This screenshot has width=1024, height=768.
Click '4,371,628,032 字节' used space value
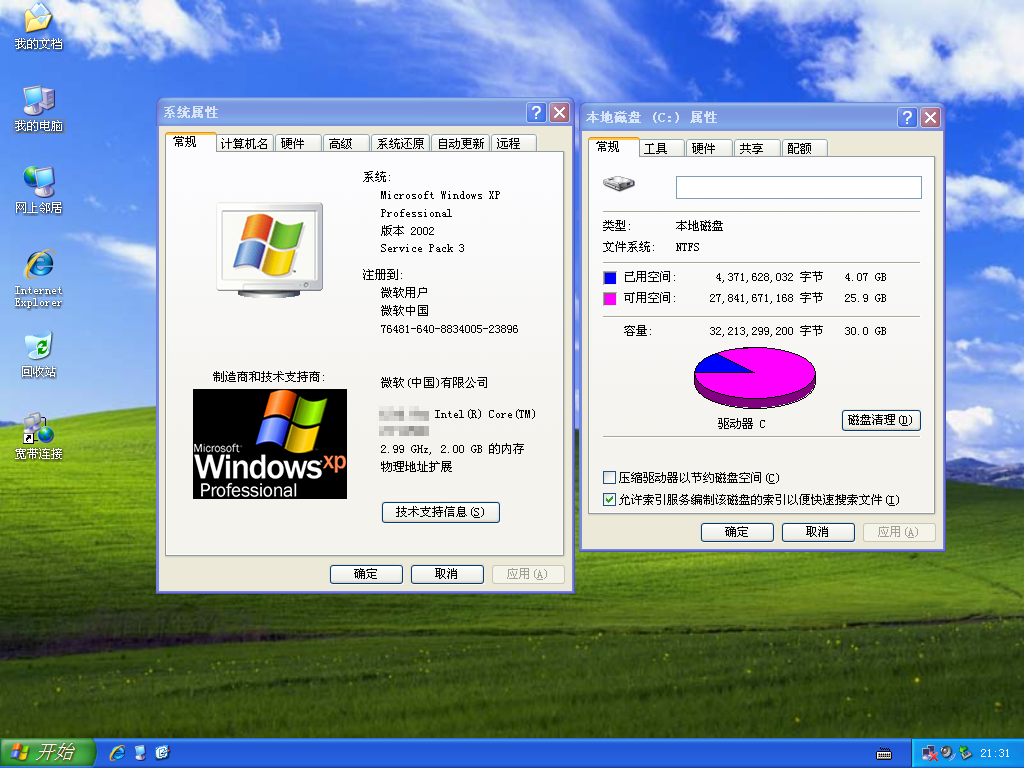tap(769, 278)
